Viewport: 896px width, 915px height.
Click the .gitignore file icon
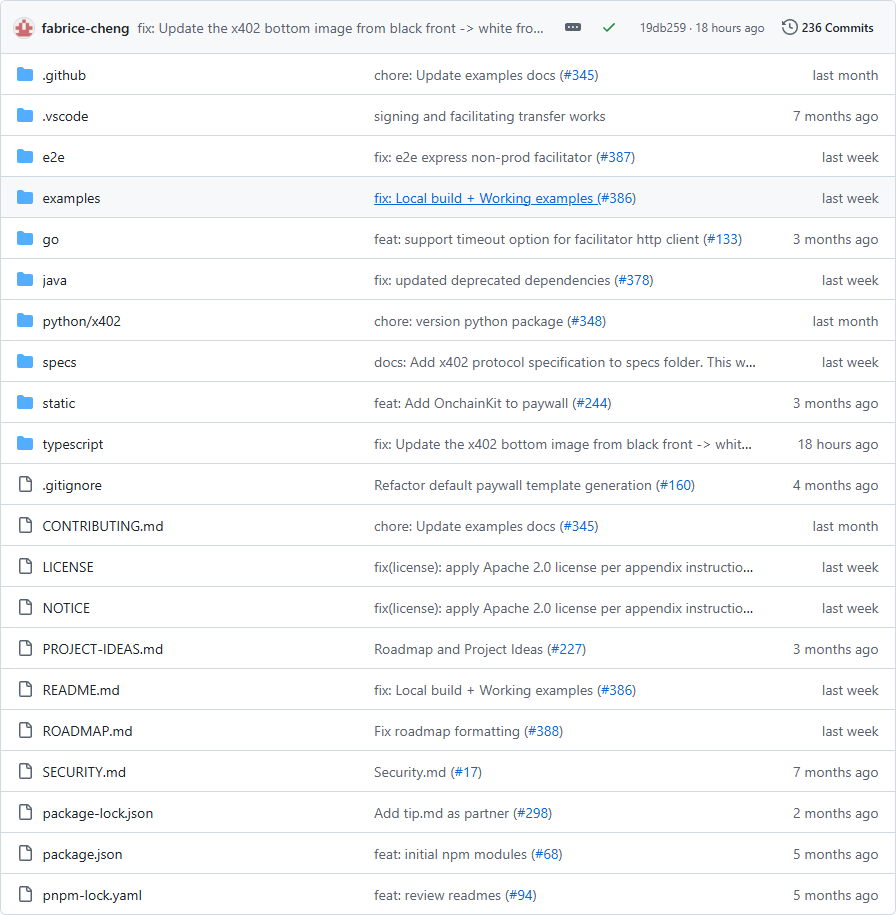[x=25, y=485]
